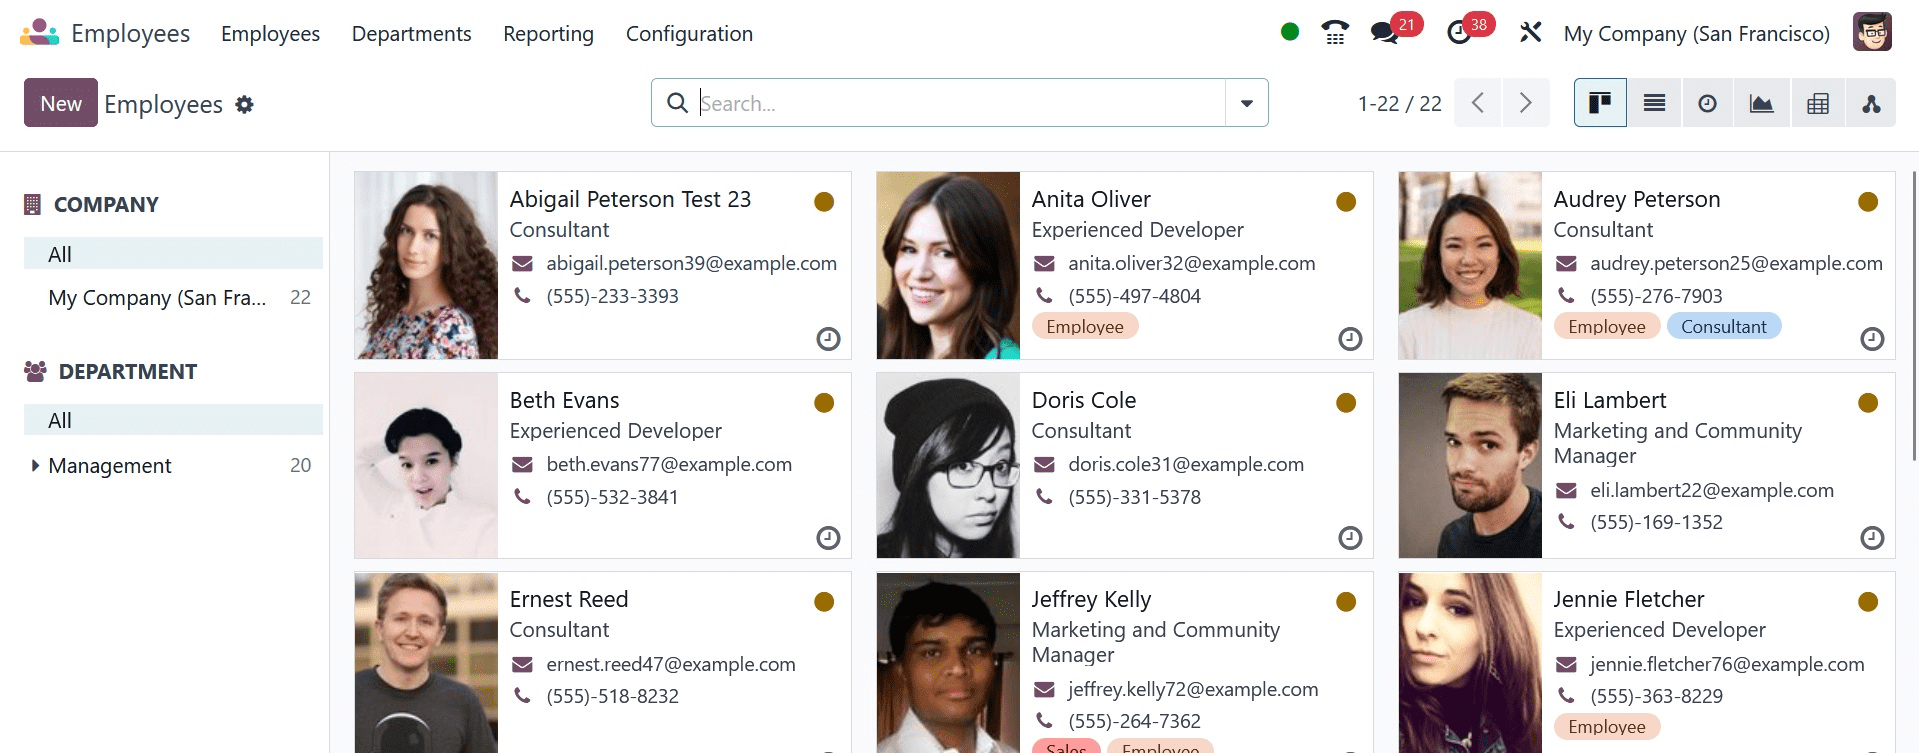The width and height of the screenshot is (1919, 753).
Task: Focus the Search input field
Action: click(x=960, y=103)
